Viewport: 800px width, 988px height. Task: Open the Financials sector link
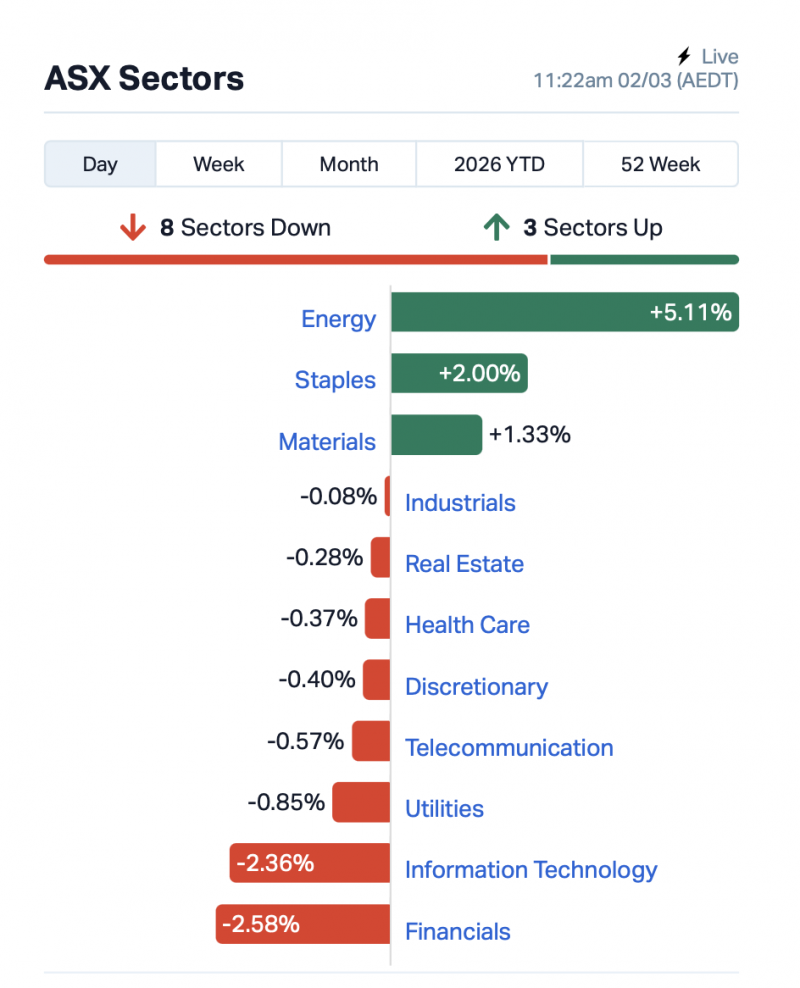pyautogui.click(x=457, y=932)
